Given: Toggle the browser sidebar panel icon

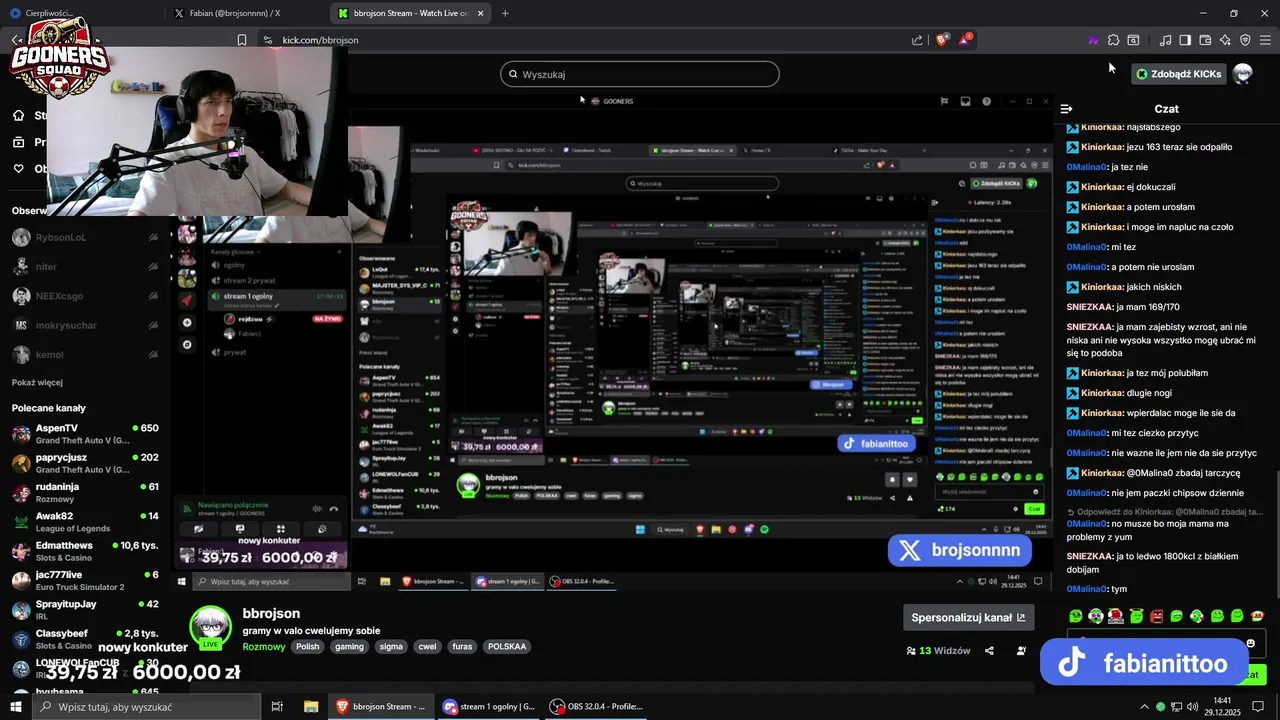Looking at the screenshot, I should (1185, 40).
